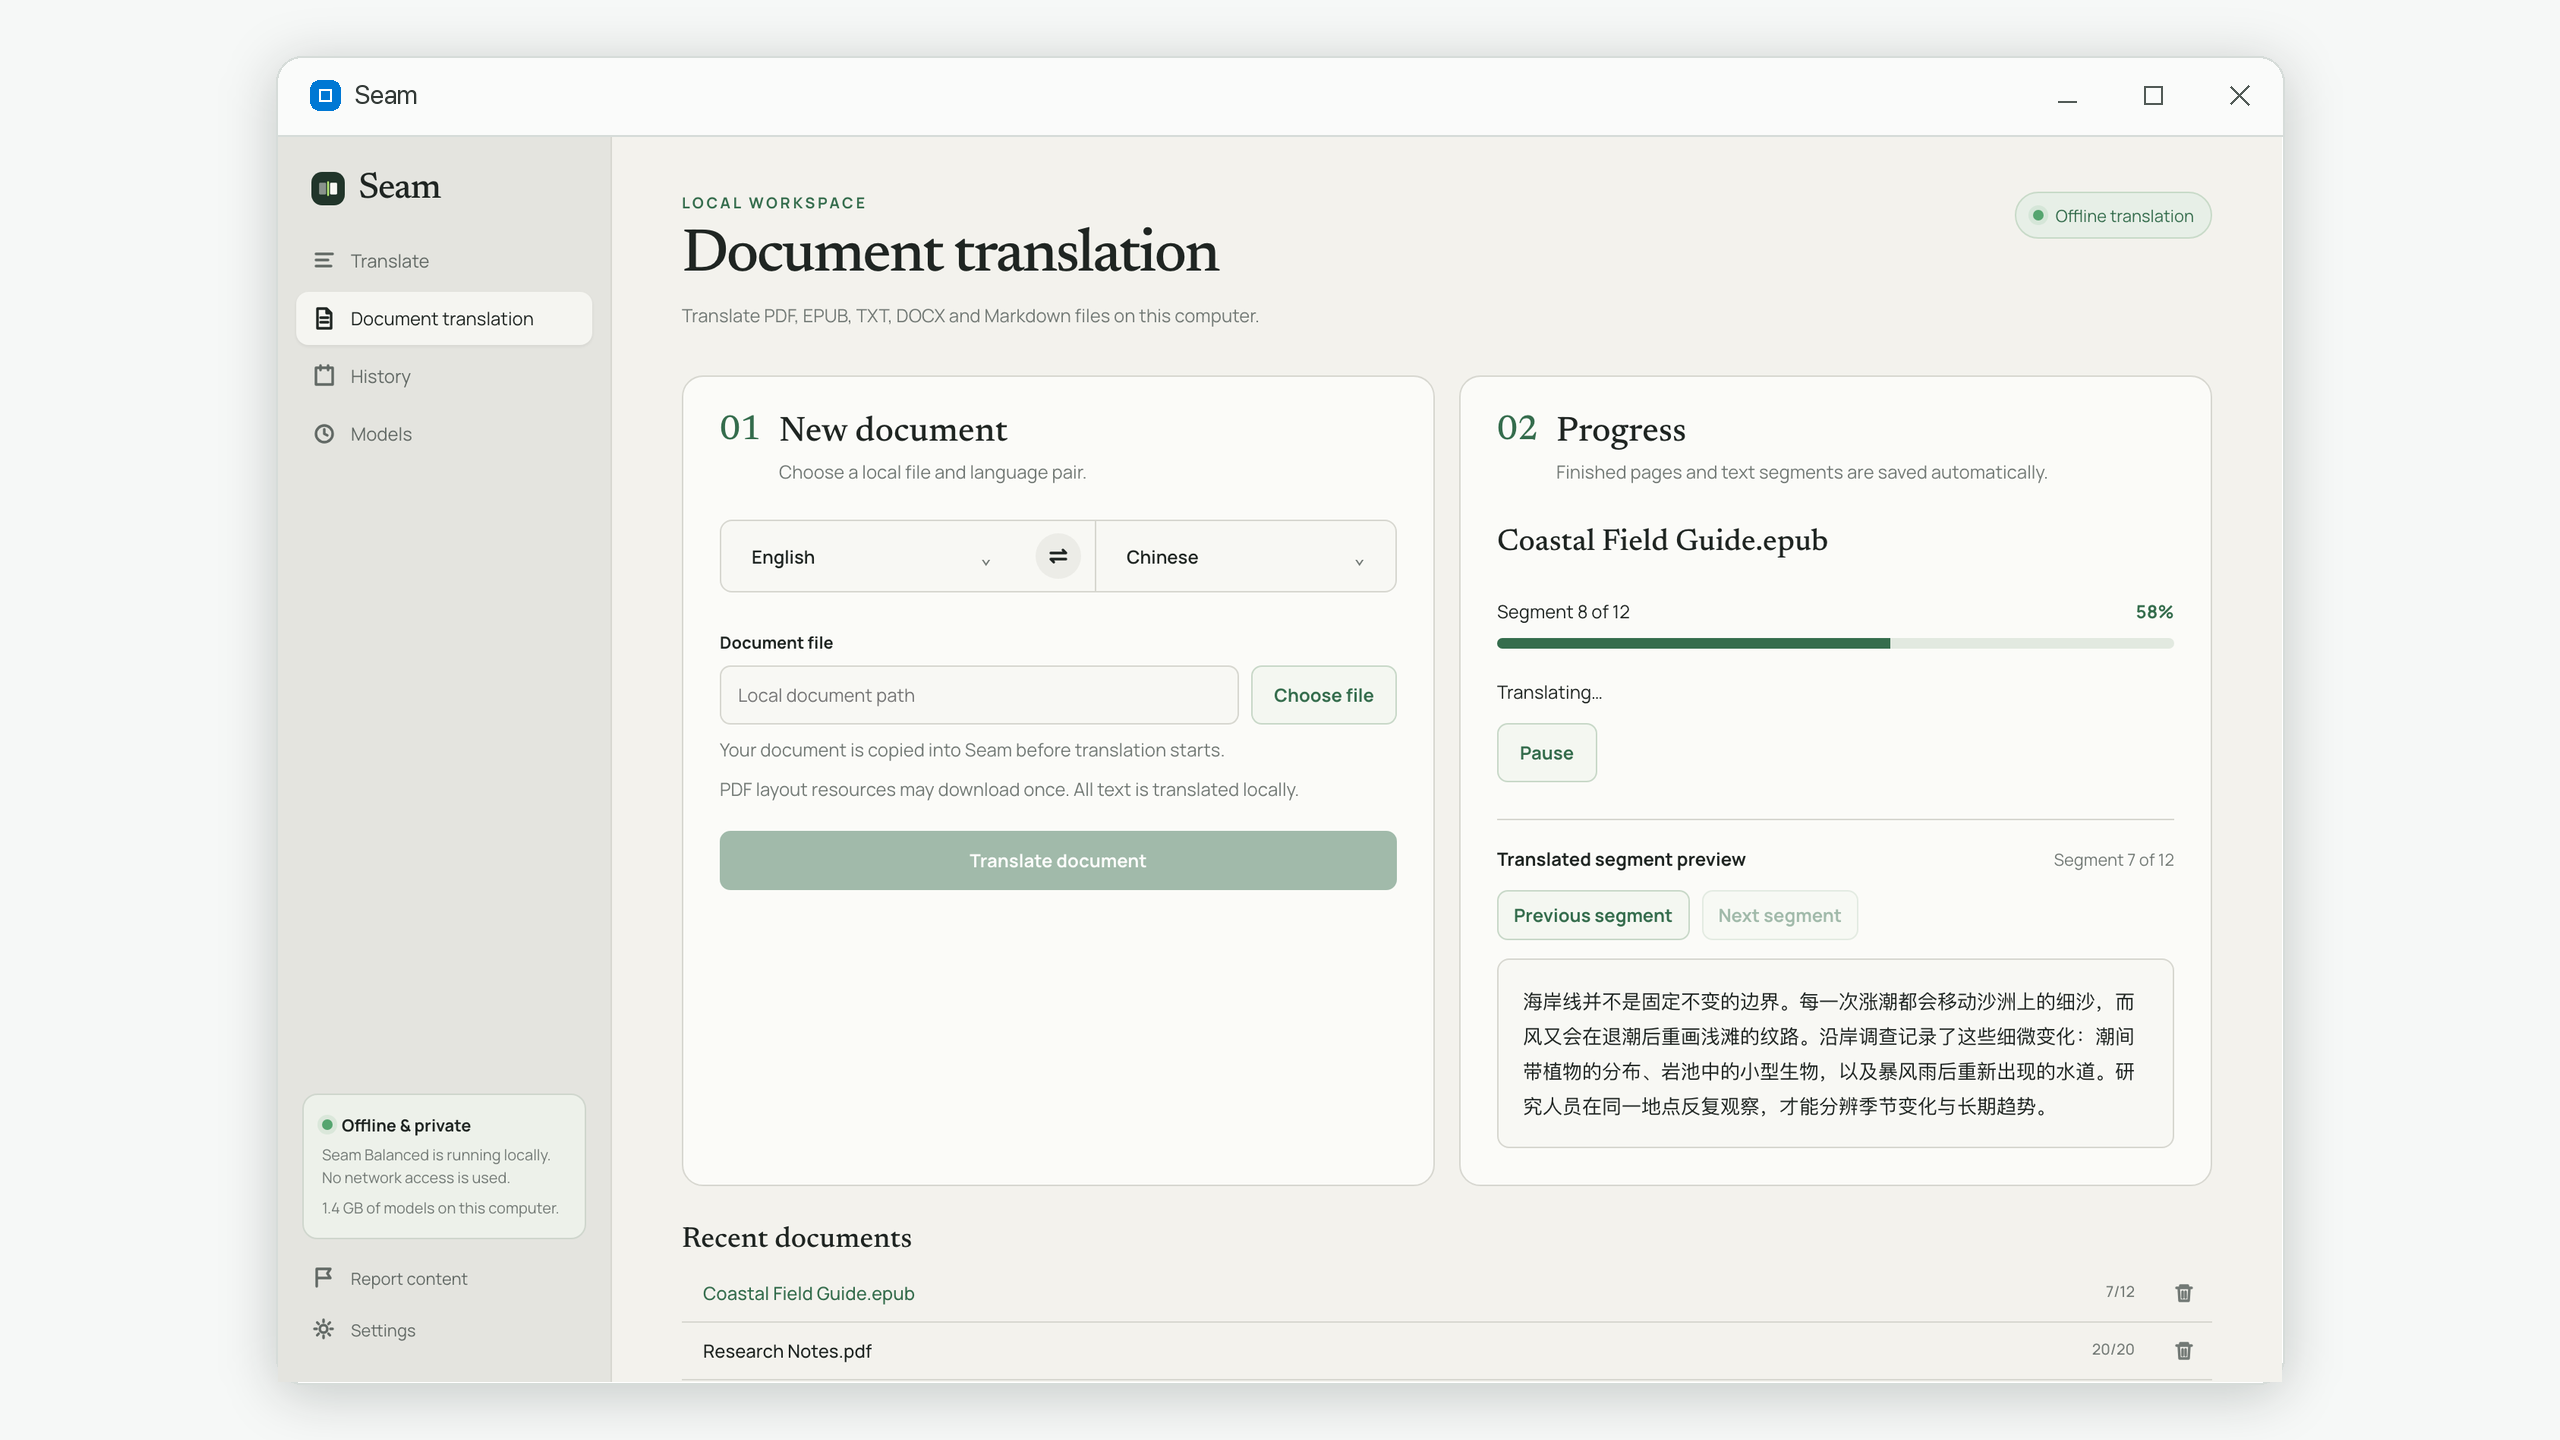Open Settings from the sidebar
The height and width of the screenshot is (1440, 2560).
pyautogui.click(x=444, y=1330)
